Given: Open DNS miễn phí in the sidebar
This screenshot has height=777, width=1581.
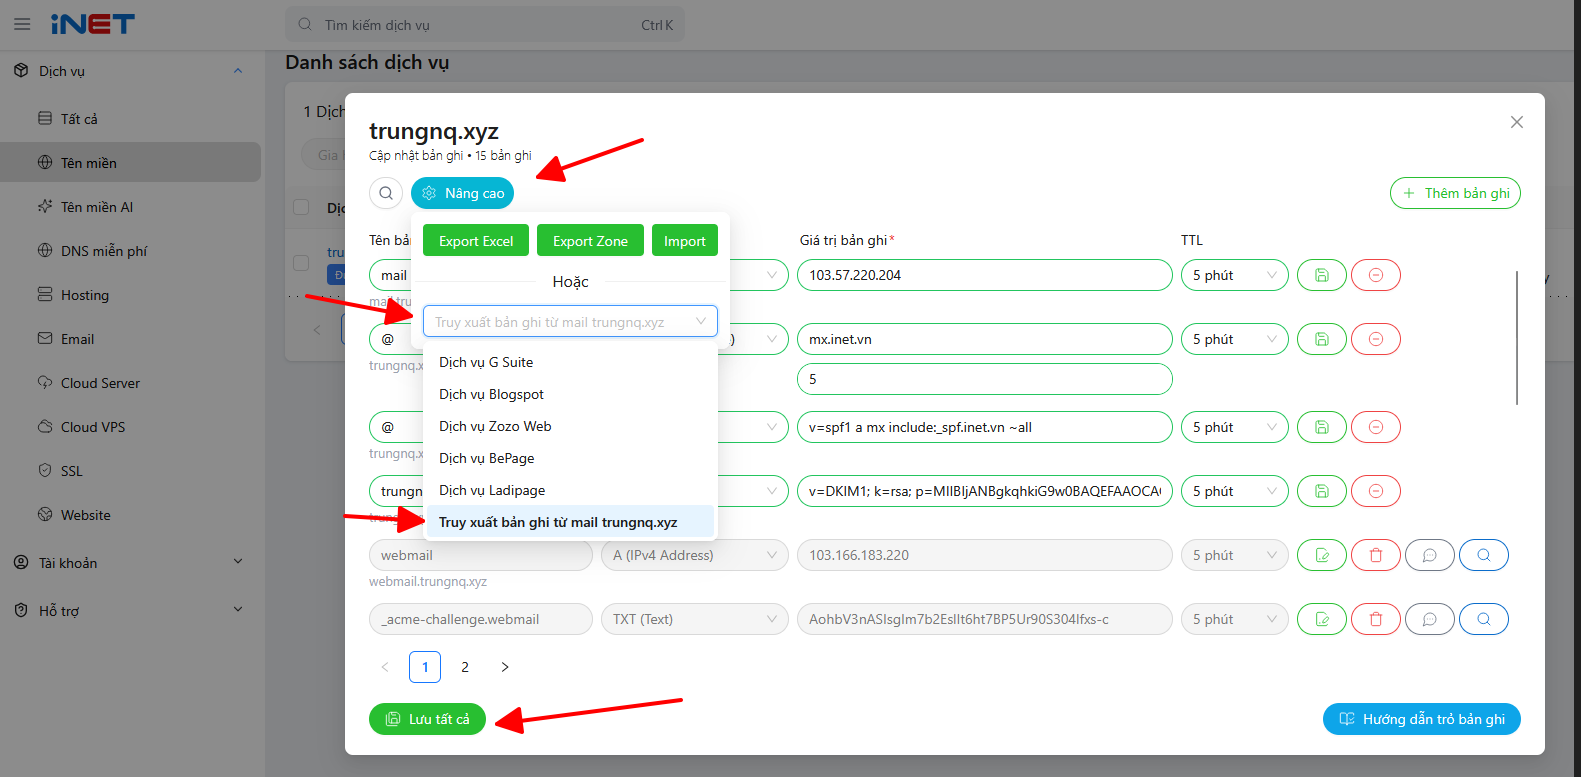Looking at the screenshot, I should point(130,251).
